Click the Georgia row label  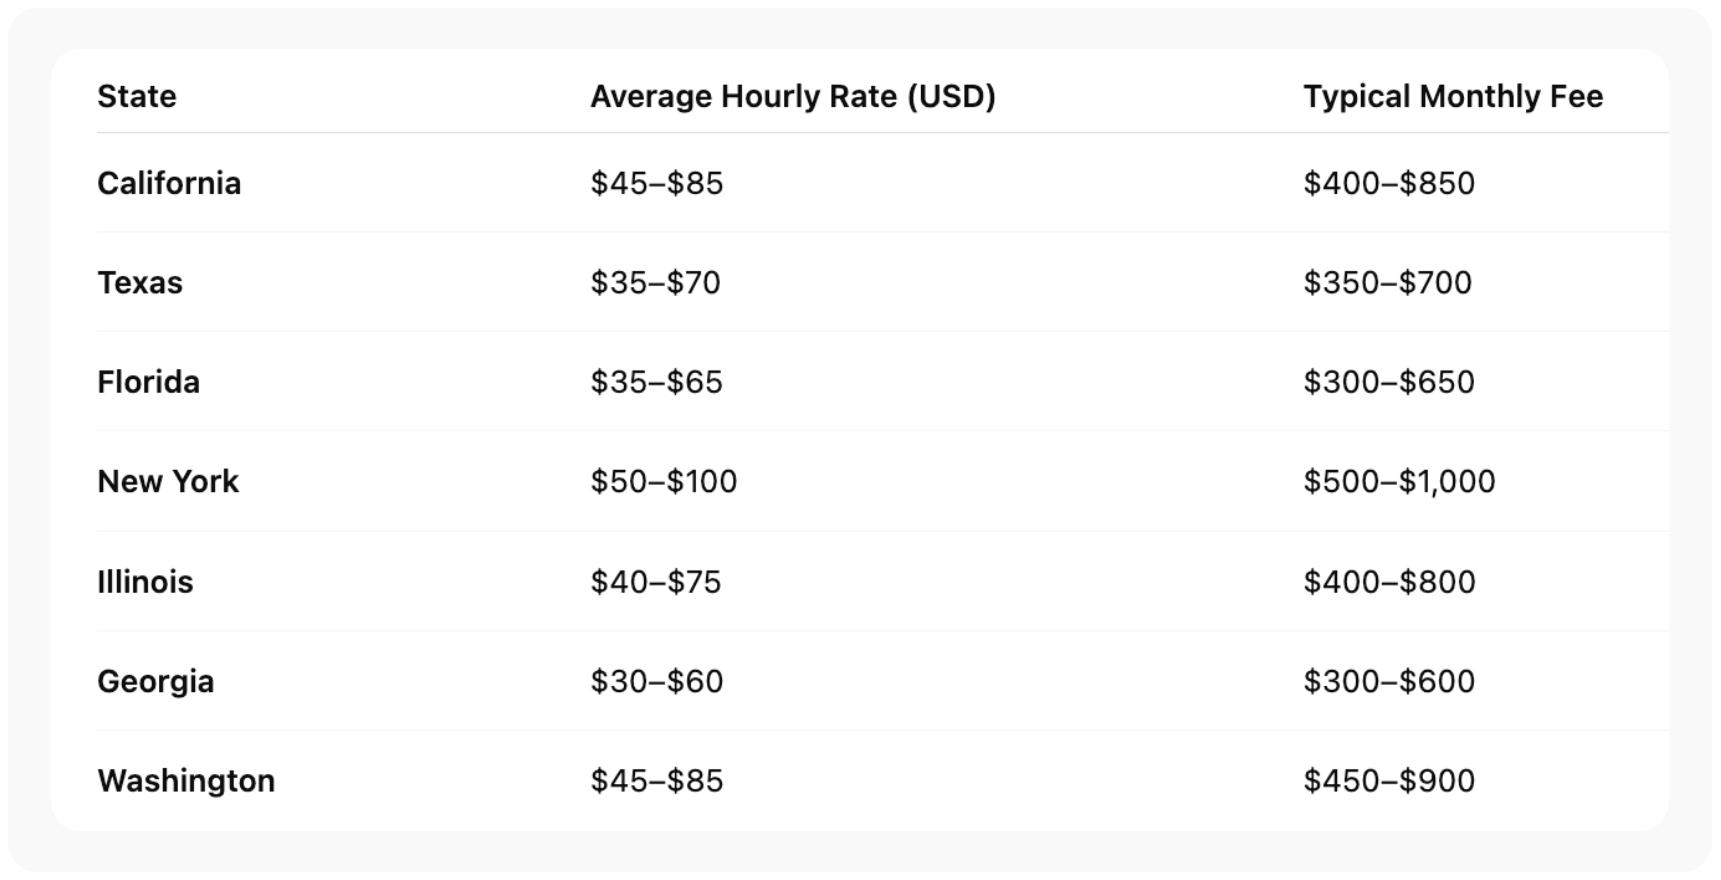click(x=155, y=681)
